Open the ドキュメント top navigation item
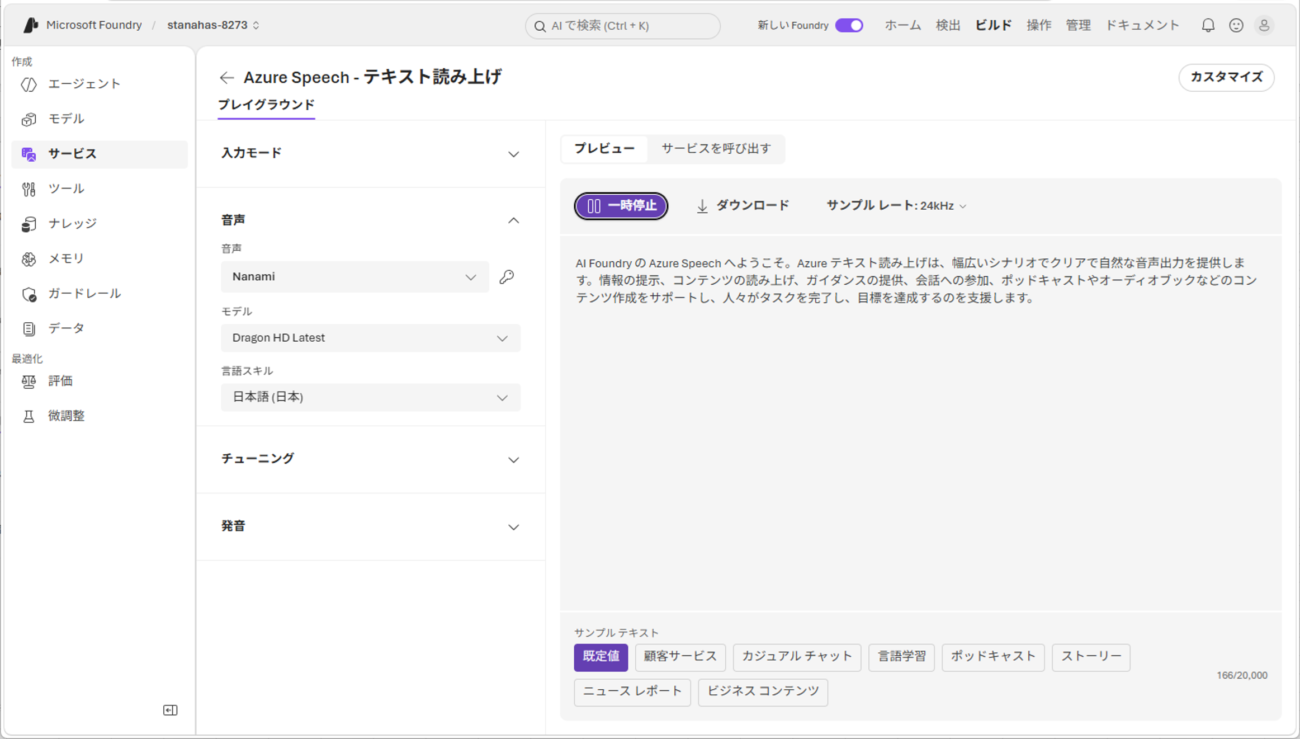This screenshot has width=1300, height=739. click(1142, 25)
